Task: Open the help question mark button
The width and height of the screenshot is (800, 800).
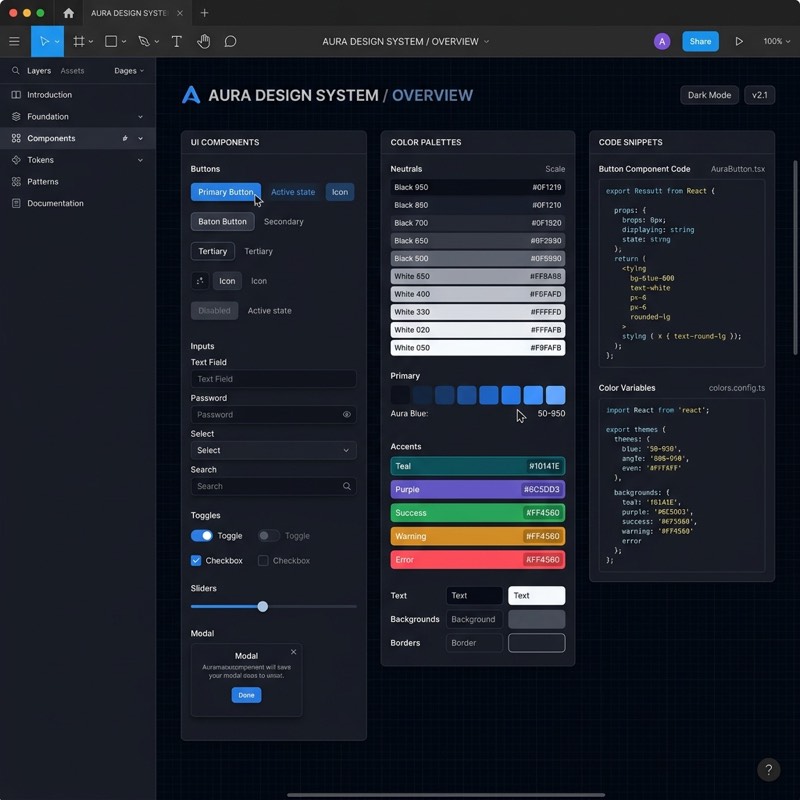Action: [x=768, y=769]
